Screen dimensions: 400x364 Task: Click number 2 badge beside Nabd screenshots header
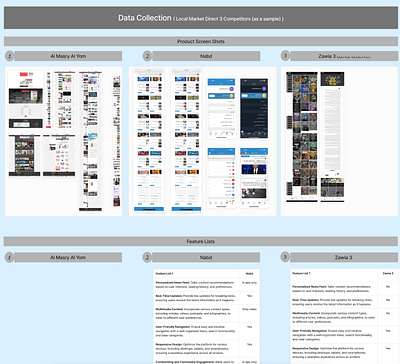click(147, 56)
